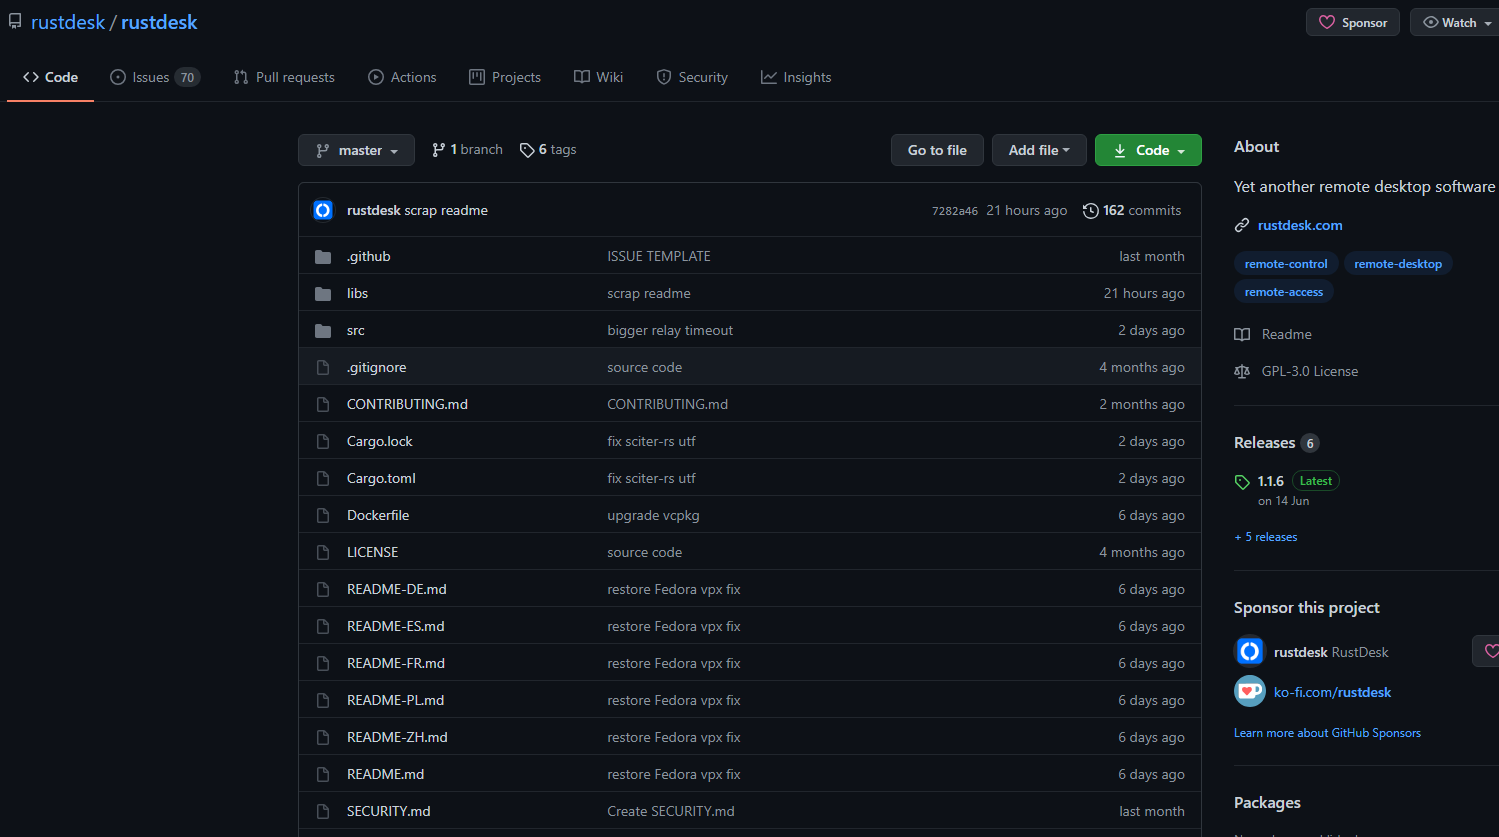1499x837 pixels.
Task: Select the remote-desktop topic tag
Action: click(1398, 264)
